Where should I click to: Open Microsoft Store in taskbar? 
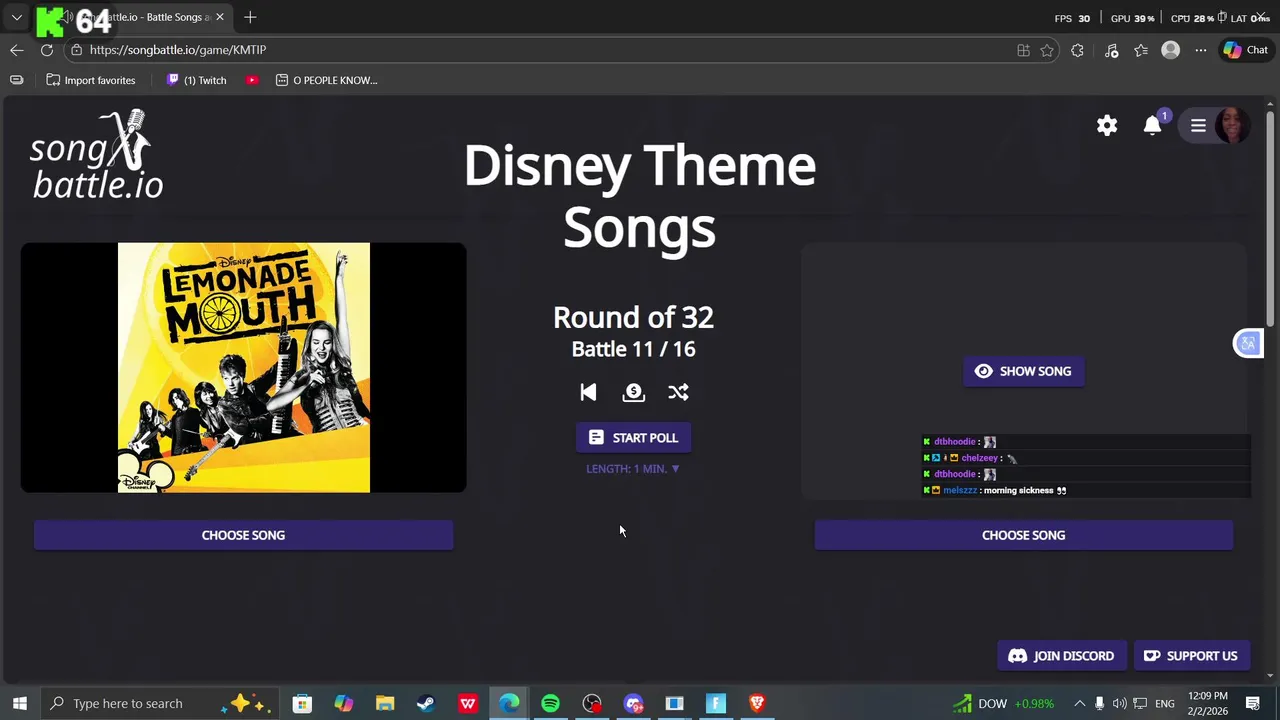302,703
